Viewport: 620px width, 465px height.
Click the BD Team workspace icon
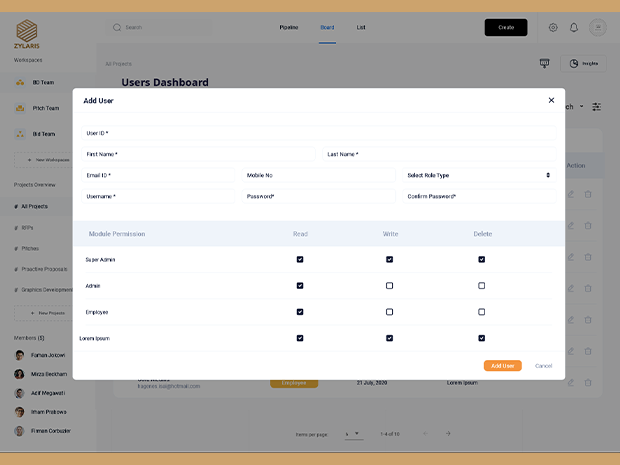pyautogui.click(x=20, y=83)
